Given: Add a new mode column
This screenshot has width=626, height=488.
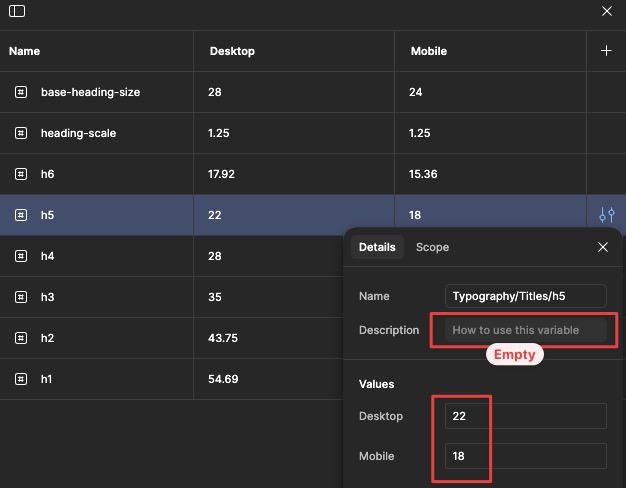Looking at the screenshot, I should pos(606,51).
